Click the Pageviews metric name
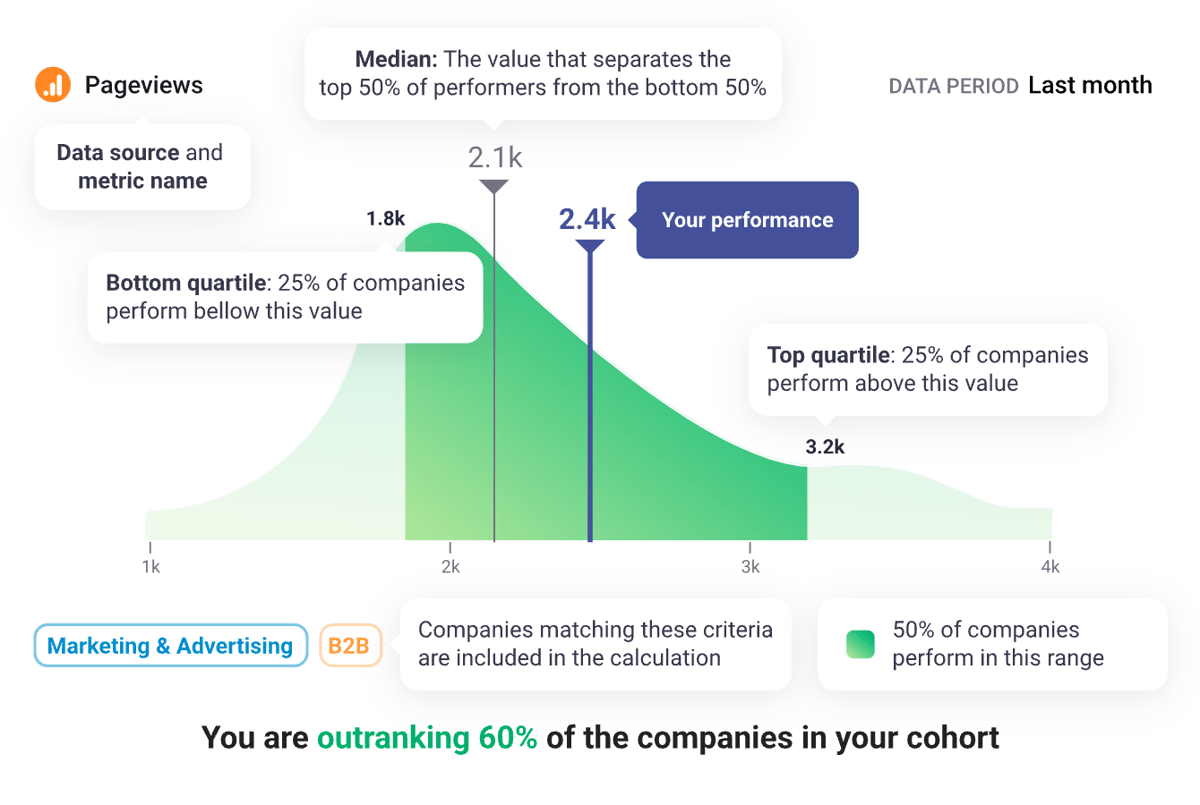Screen dimensions: 1200x805 click(x=143, y=85)
